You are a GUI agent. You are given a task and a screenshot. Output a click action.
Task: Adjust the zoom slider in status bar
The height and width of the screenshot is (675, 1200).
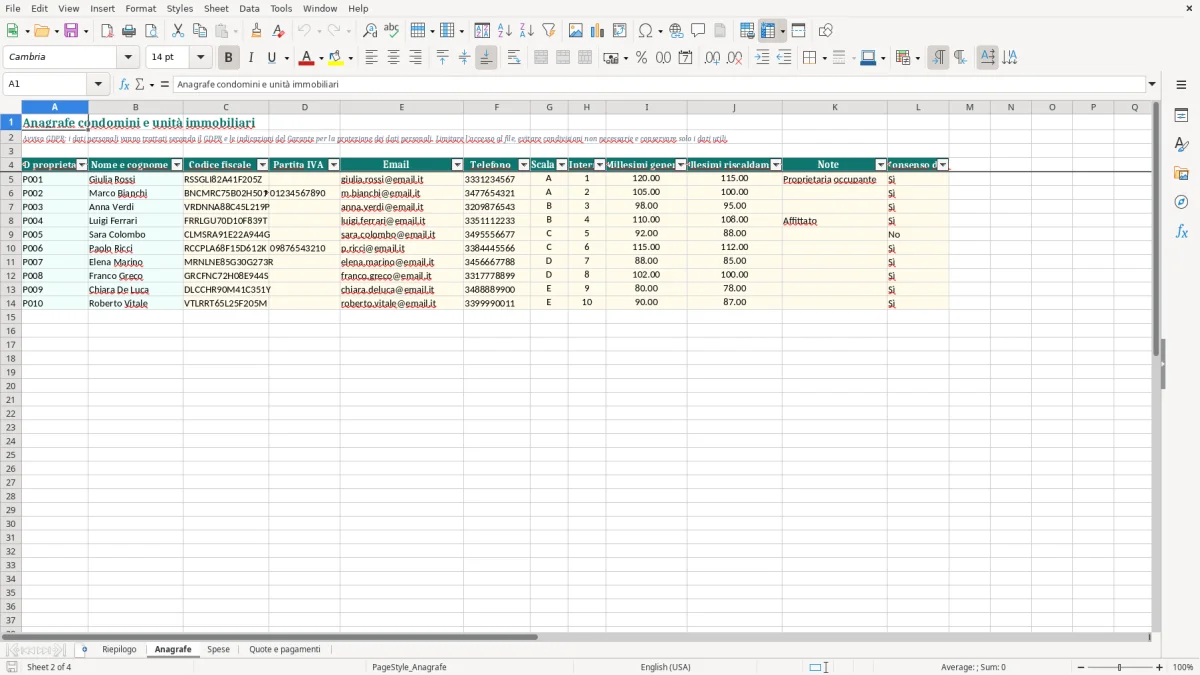pyautogui.click(x=1120, y=667)
